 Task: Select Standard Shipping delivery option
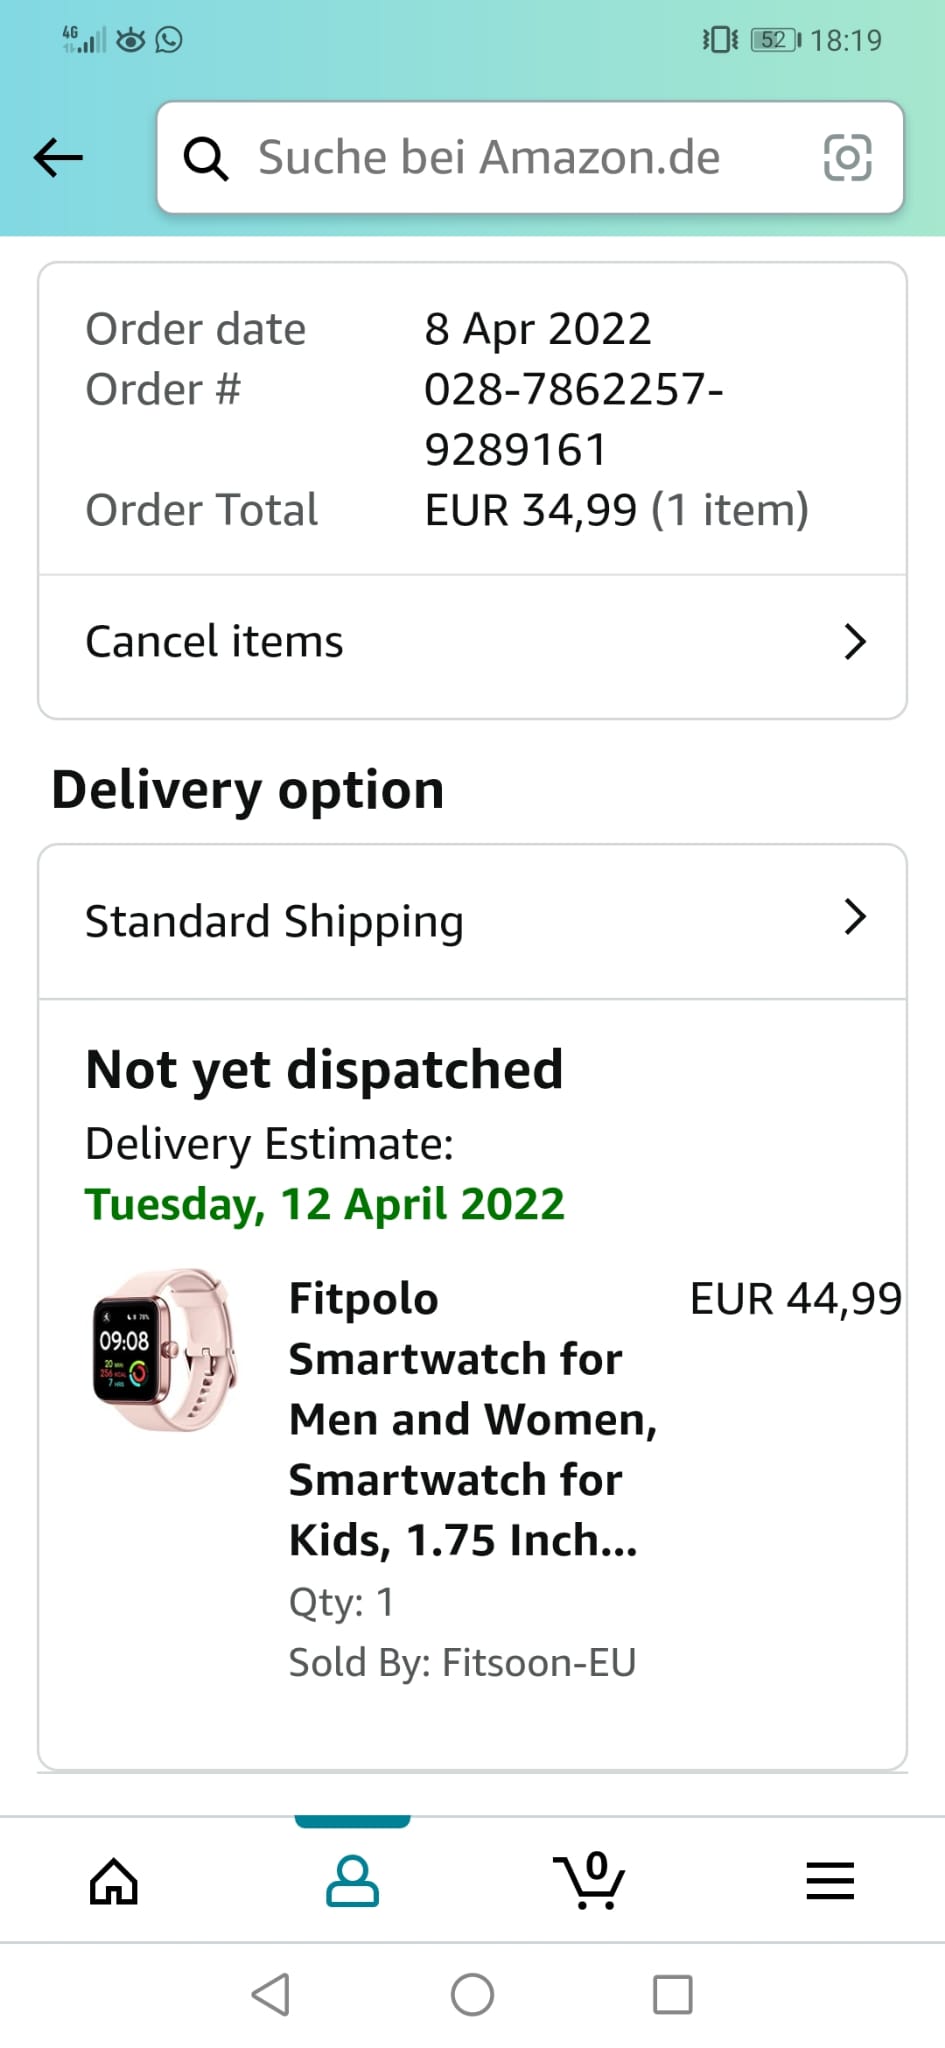tap(275, 921)
